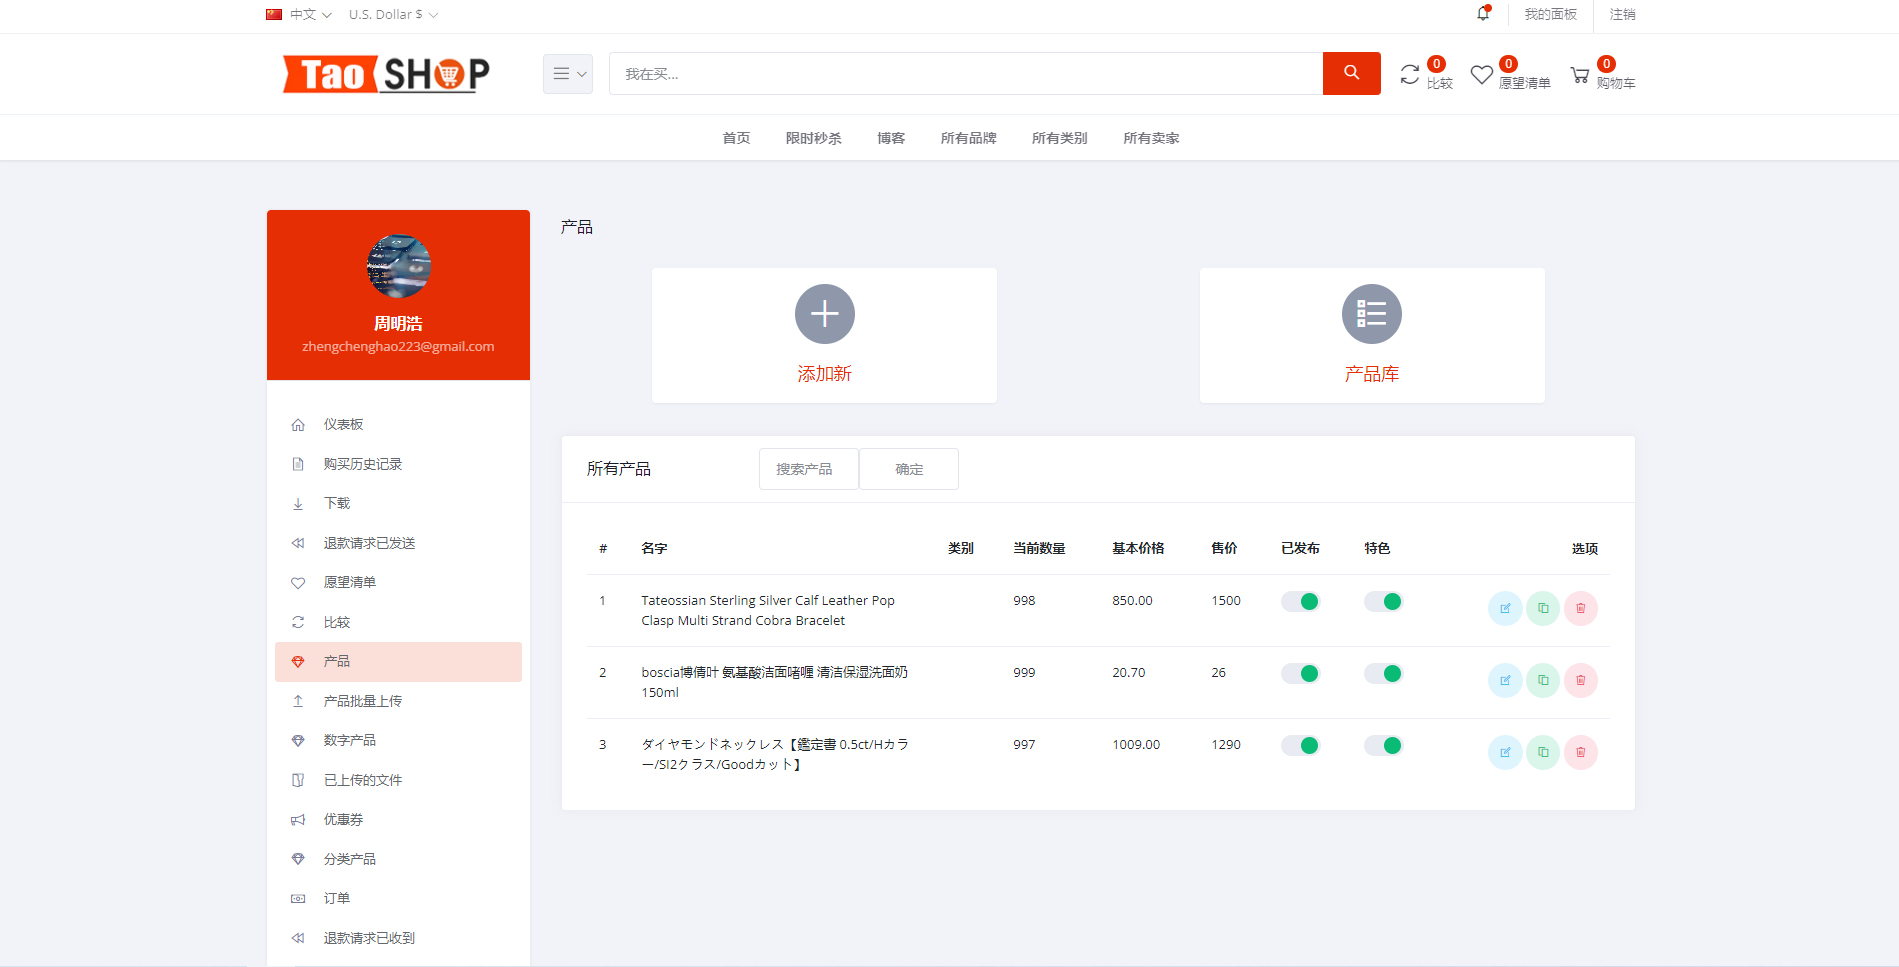Open the notification bell icon
1899x967 pixels.
[1483, 14]
